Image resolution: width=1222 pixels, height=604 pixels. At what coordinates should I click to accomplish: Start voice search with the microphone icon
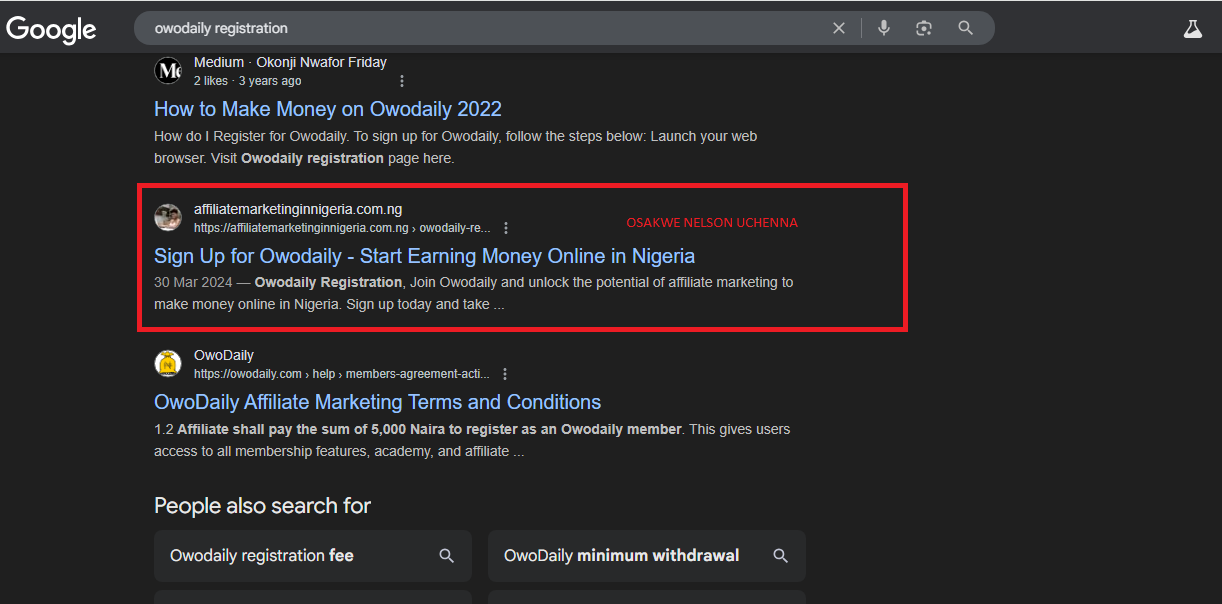tap(884, 28)
